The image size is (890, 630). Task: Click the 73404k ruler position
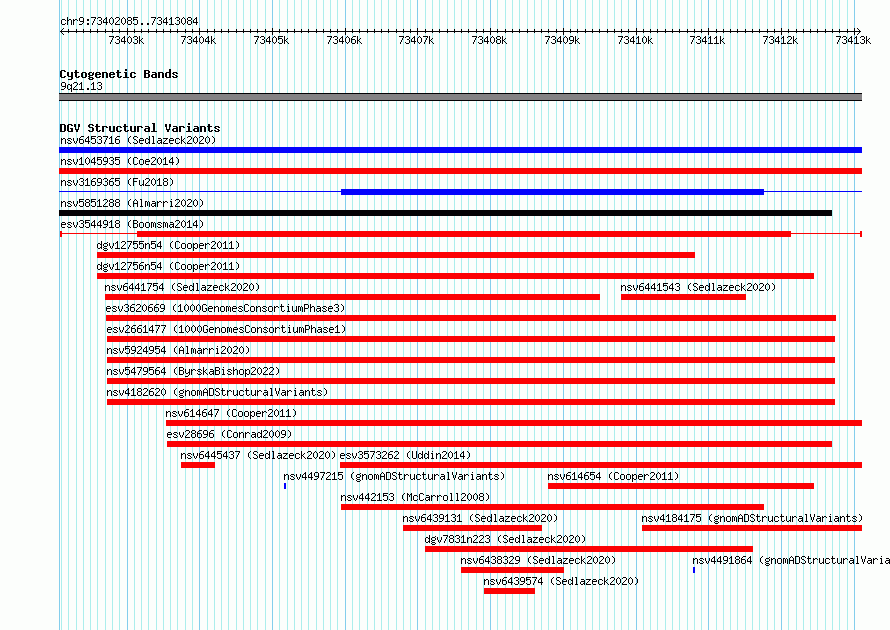[198, 40]
